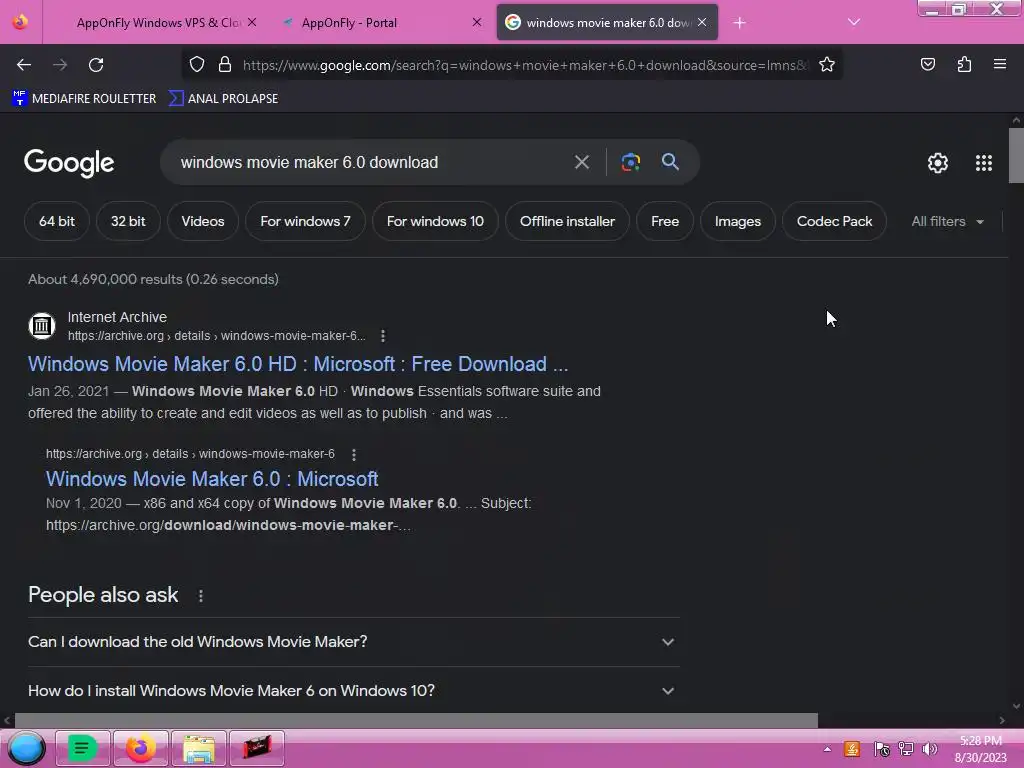Image resolution: width=1024 pixels, height=768 pixels.
Task: Apply the 64 bit filter chip
Action: click(x=57, y=221)
